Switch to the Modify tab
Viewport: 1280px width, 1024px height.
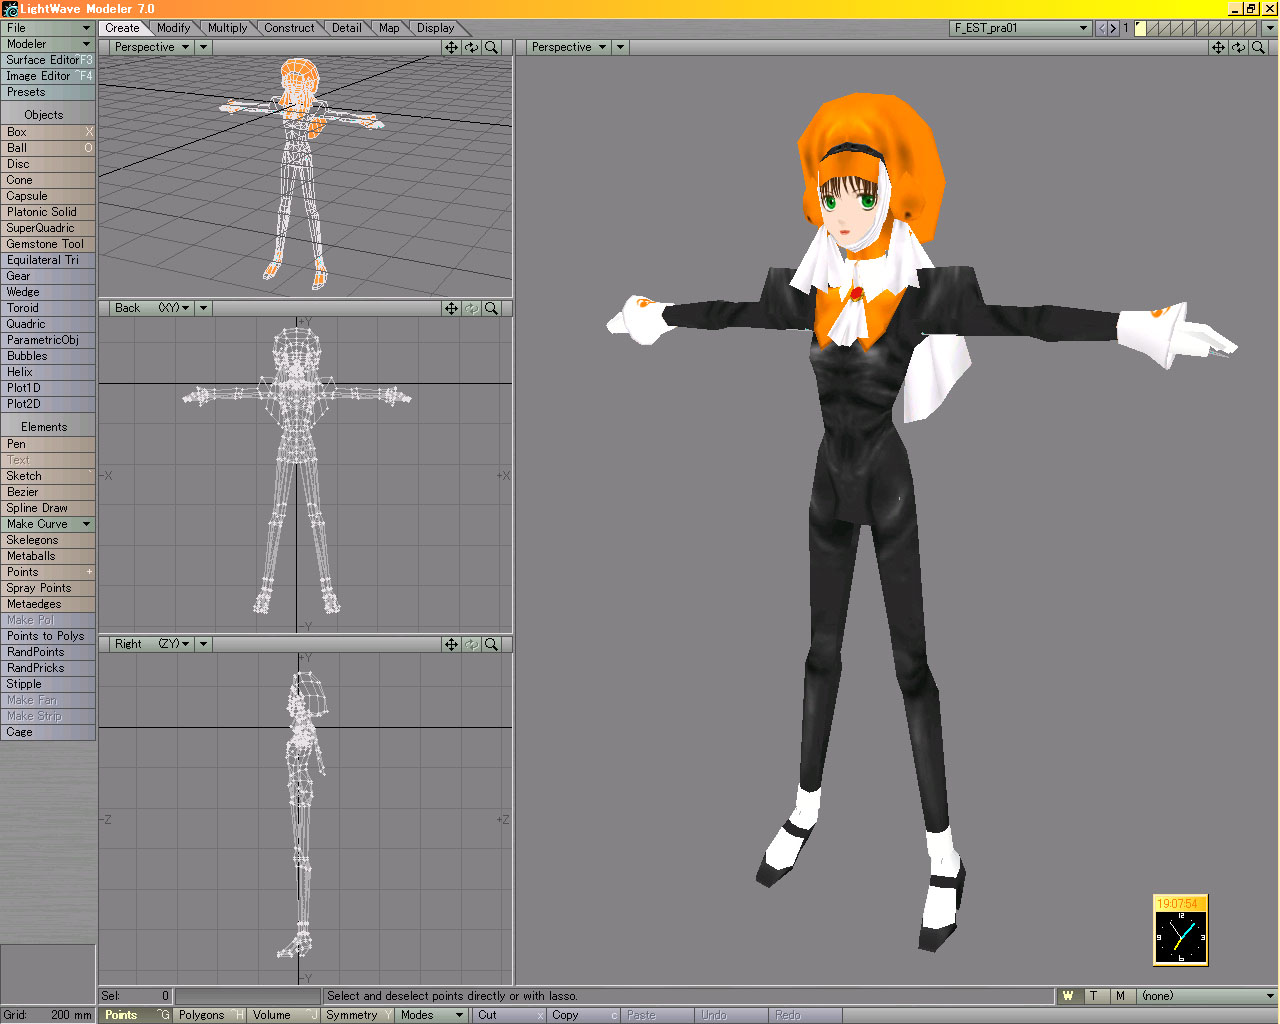(173, 28)
